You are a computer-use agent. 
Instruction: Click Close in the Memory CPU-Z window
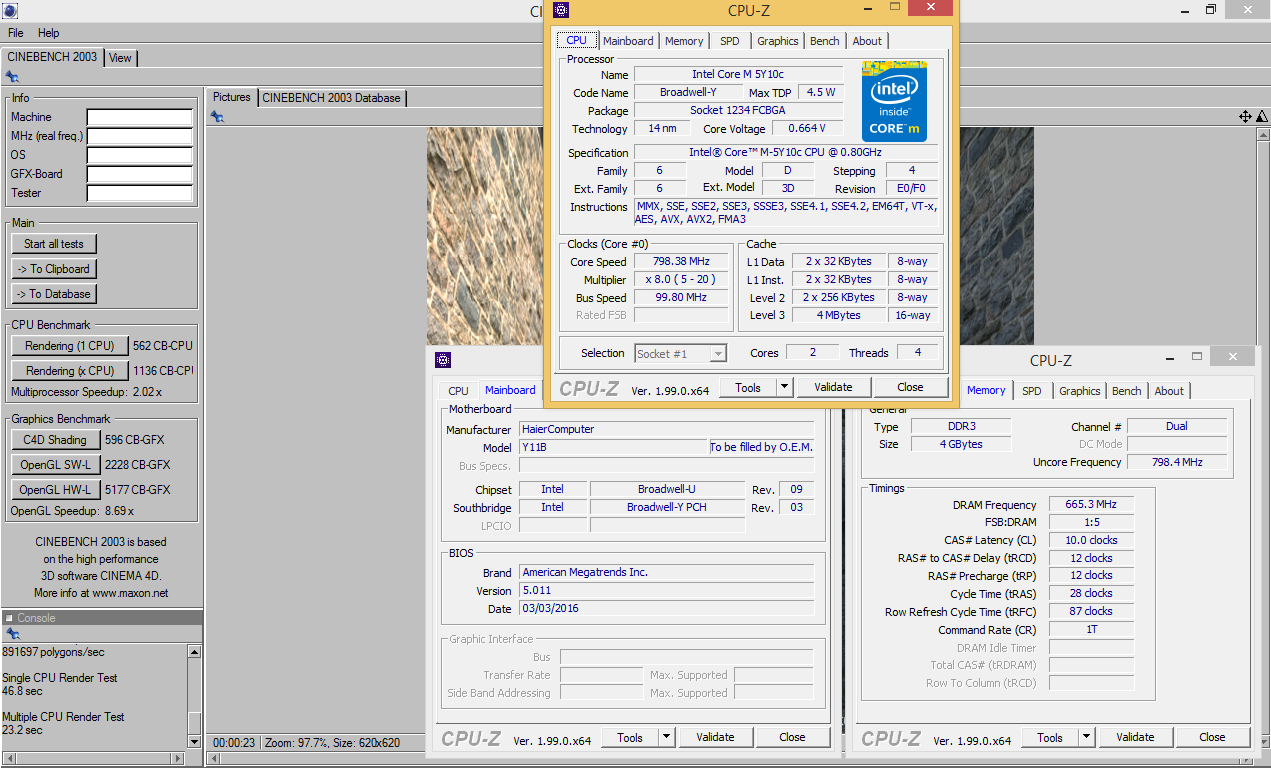[x=1212, y=737]
